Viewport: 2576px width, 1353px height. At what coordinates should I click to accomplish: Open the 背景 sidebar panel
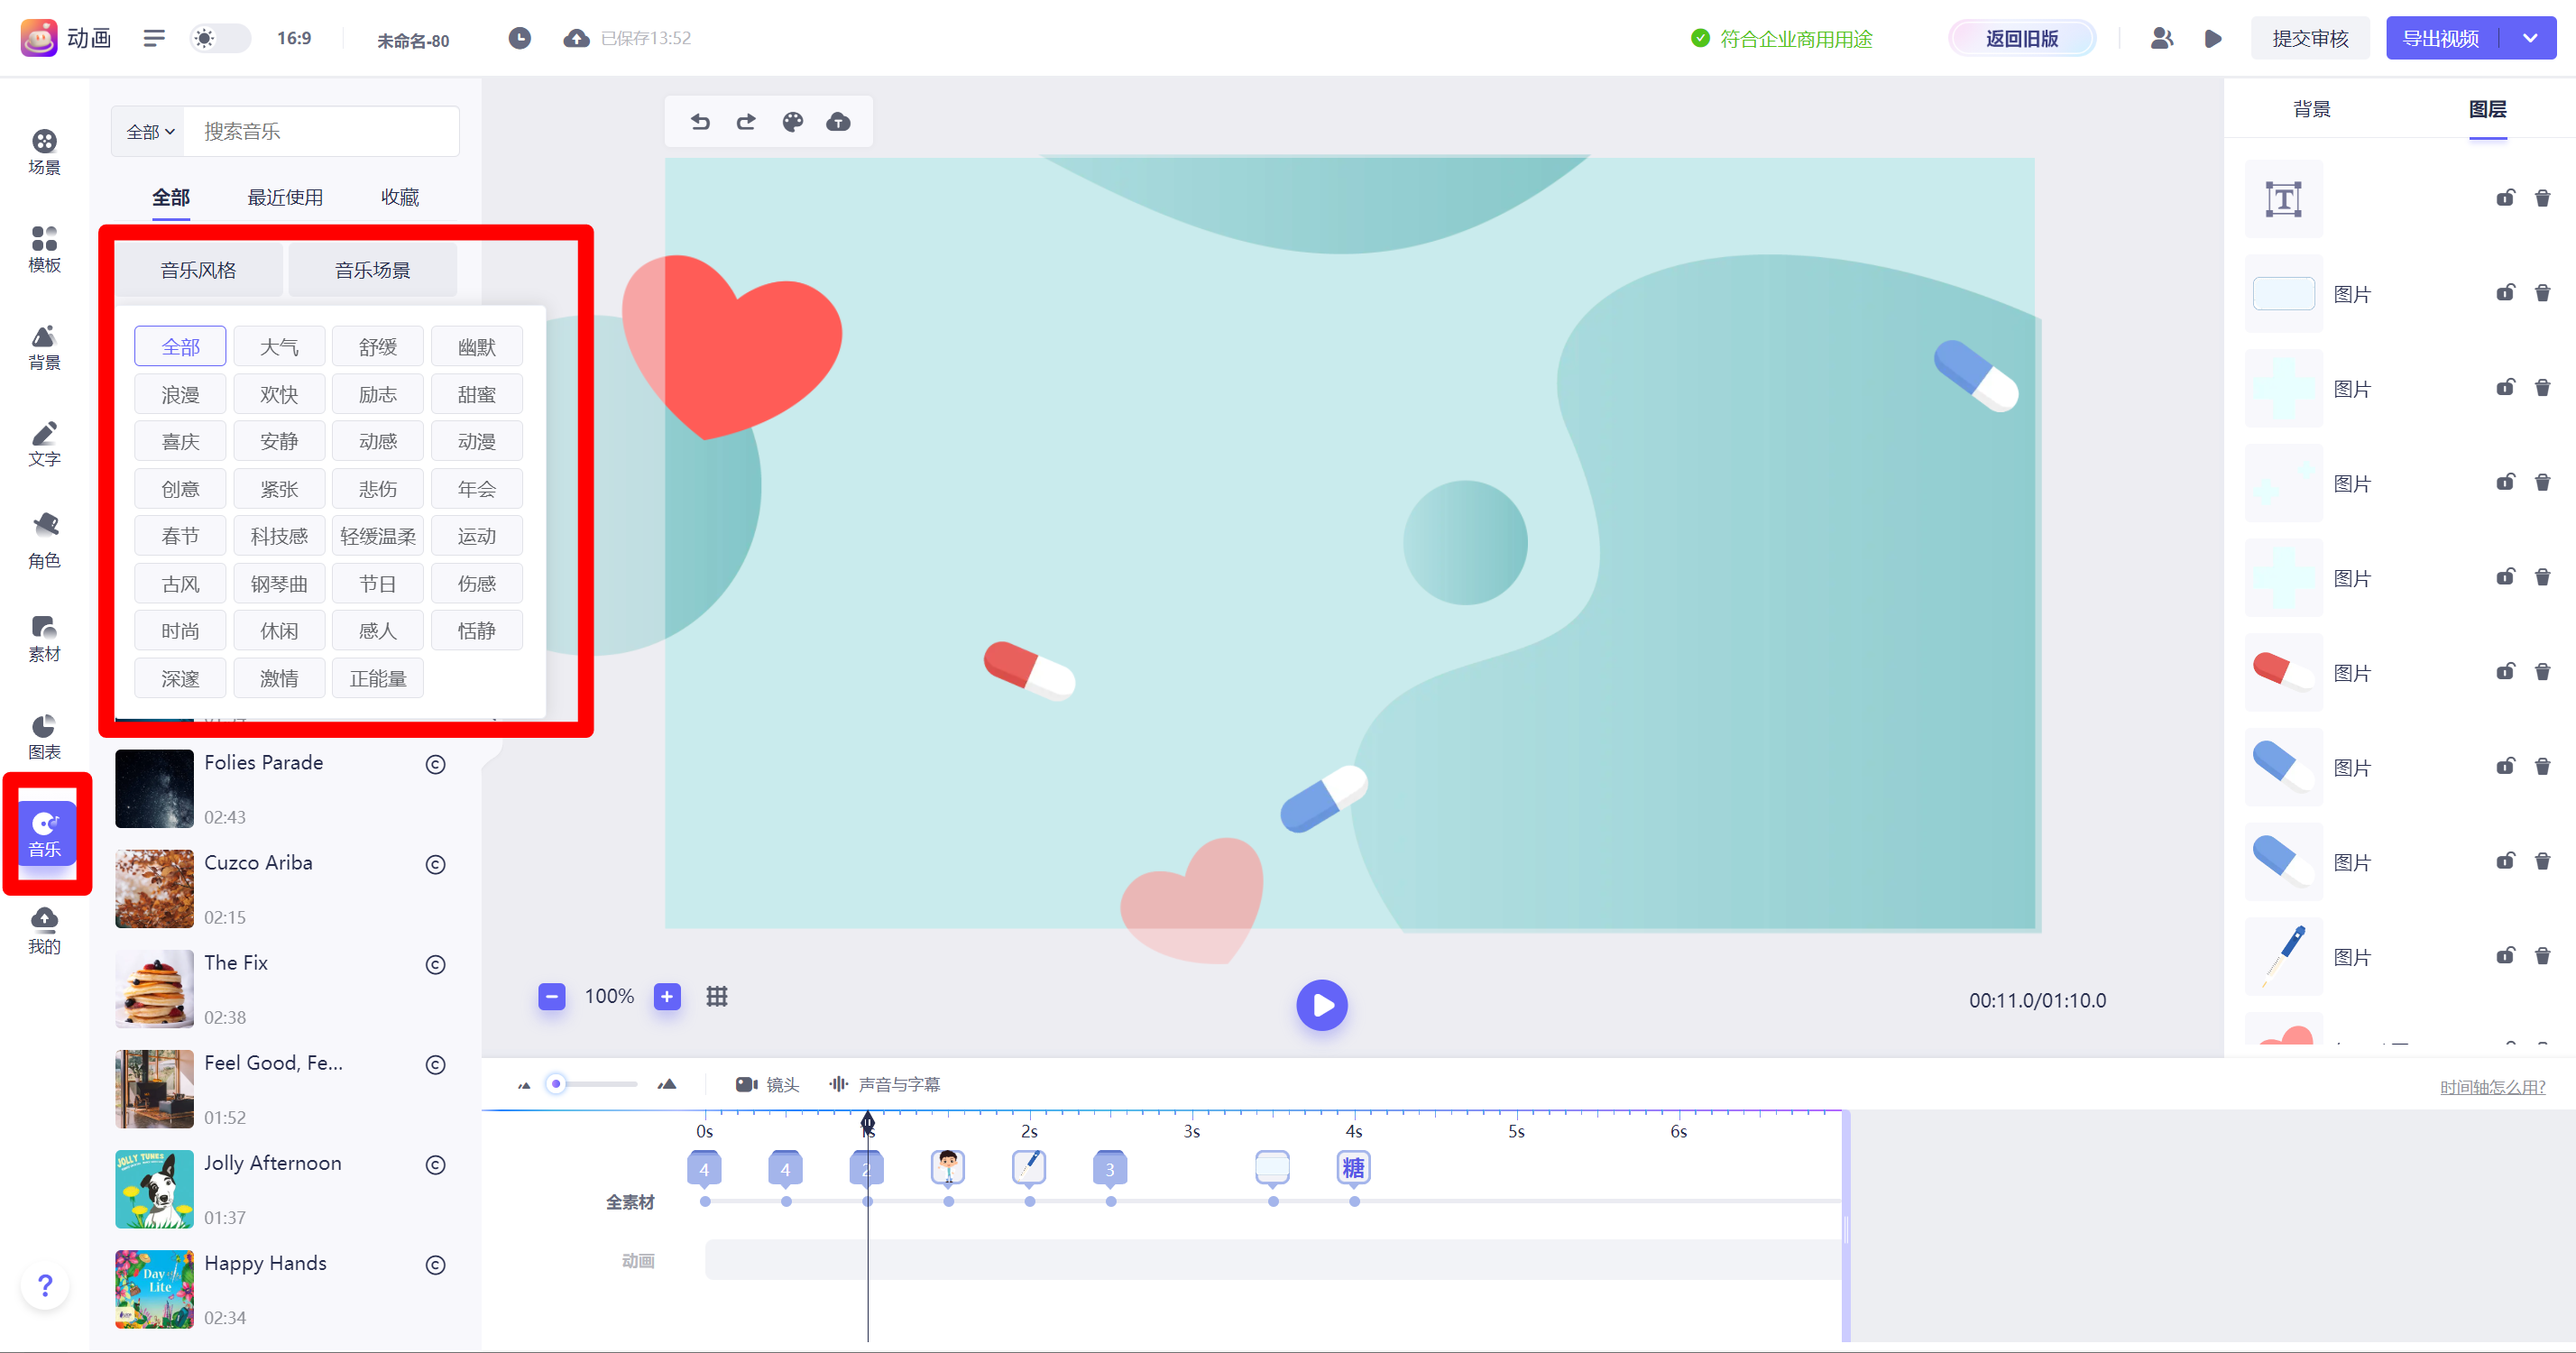point(44,347)
